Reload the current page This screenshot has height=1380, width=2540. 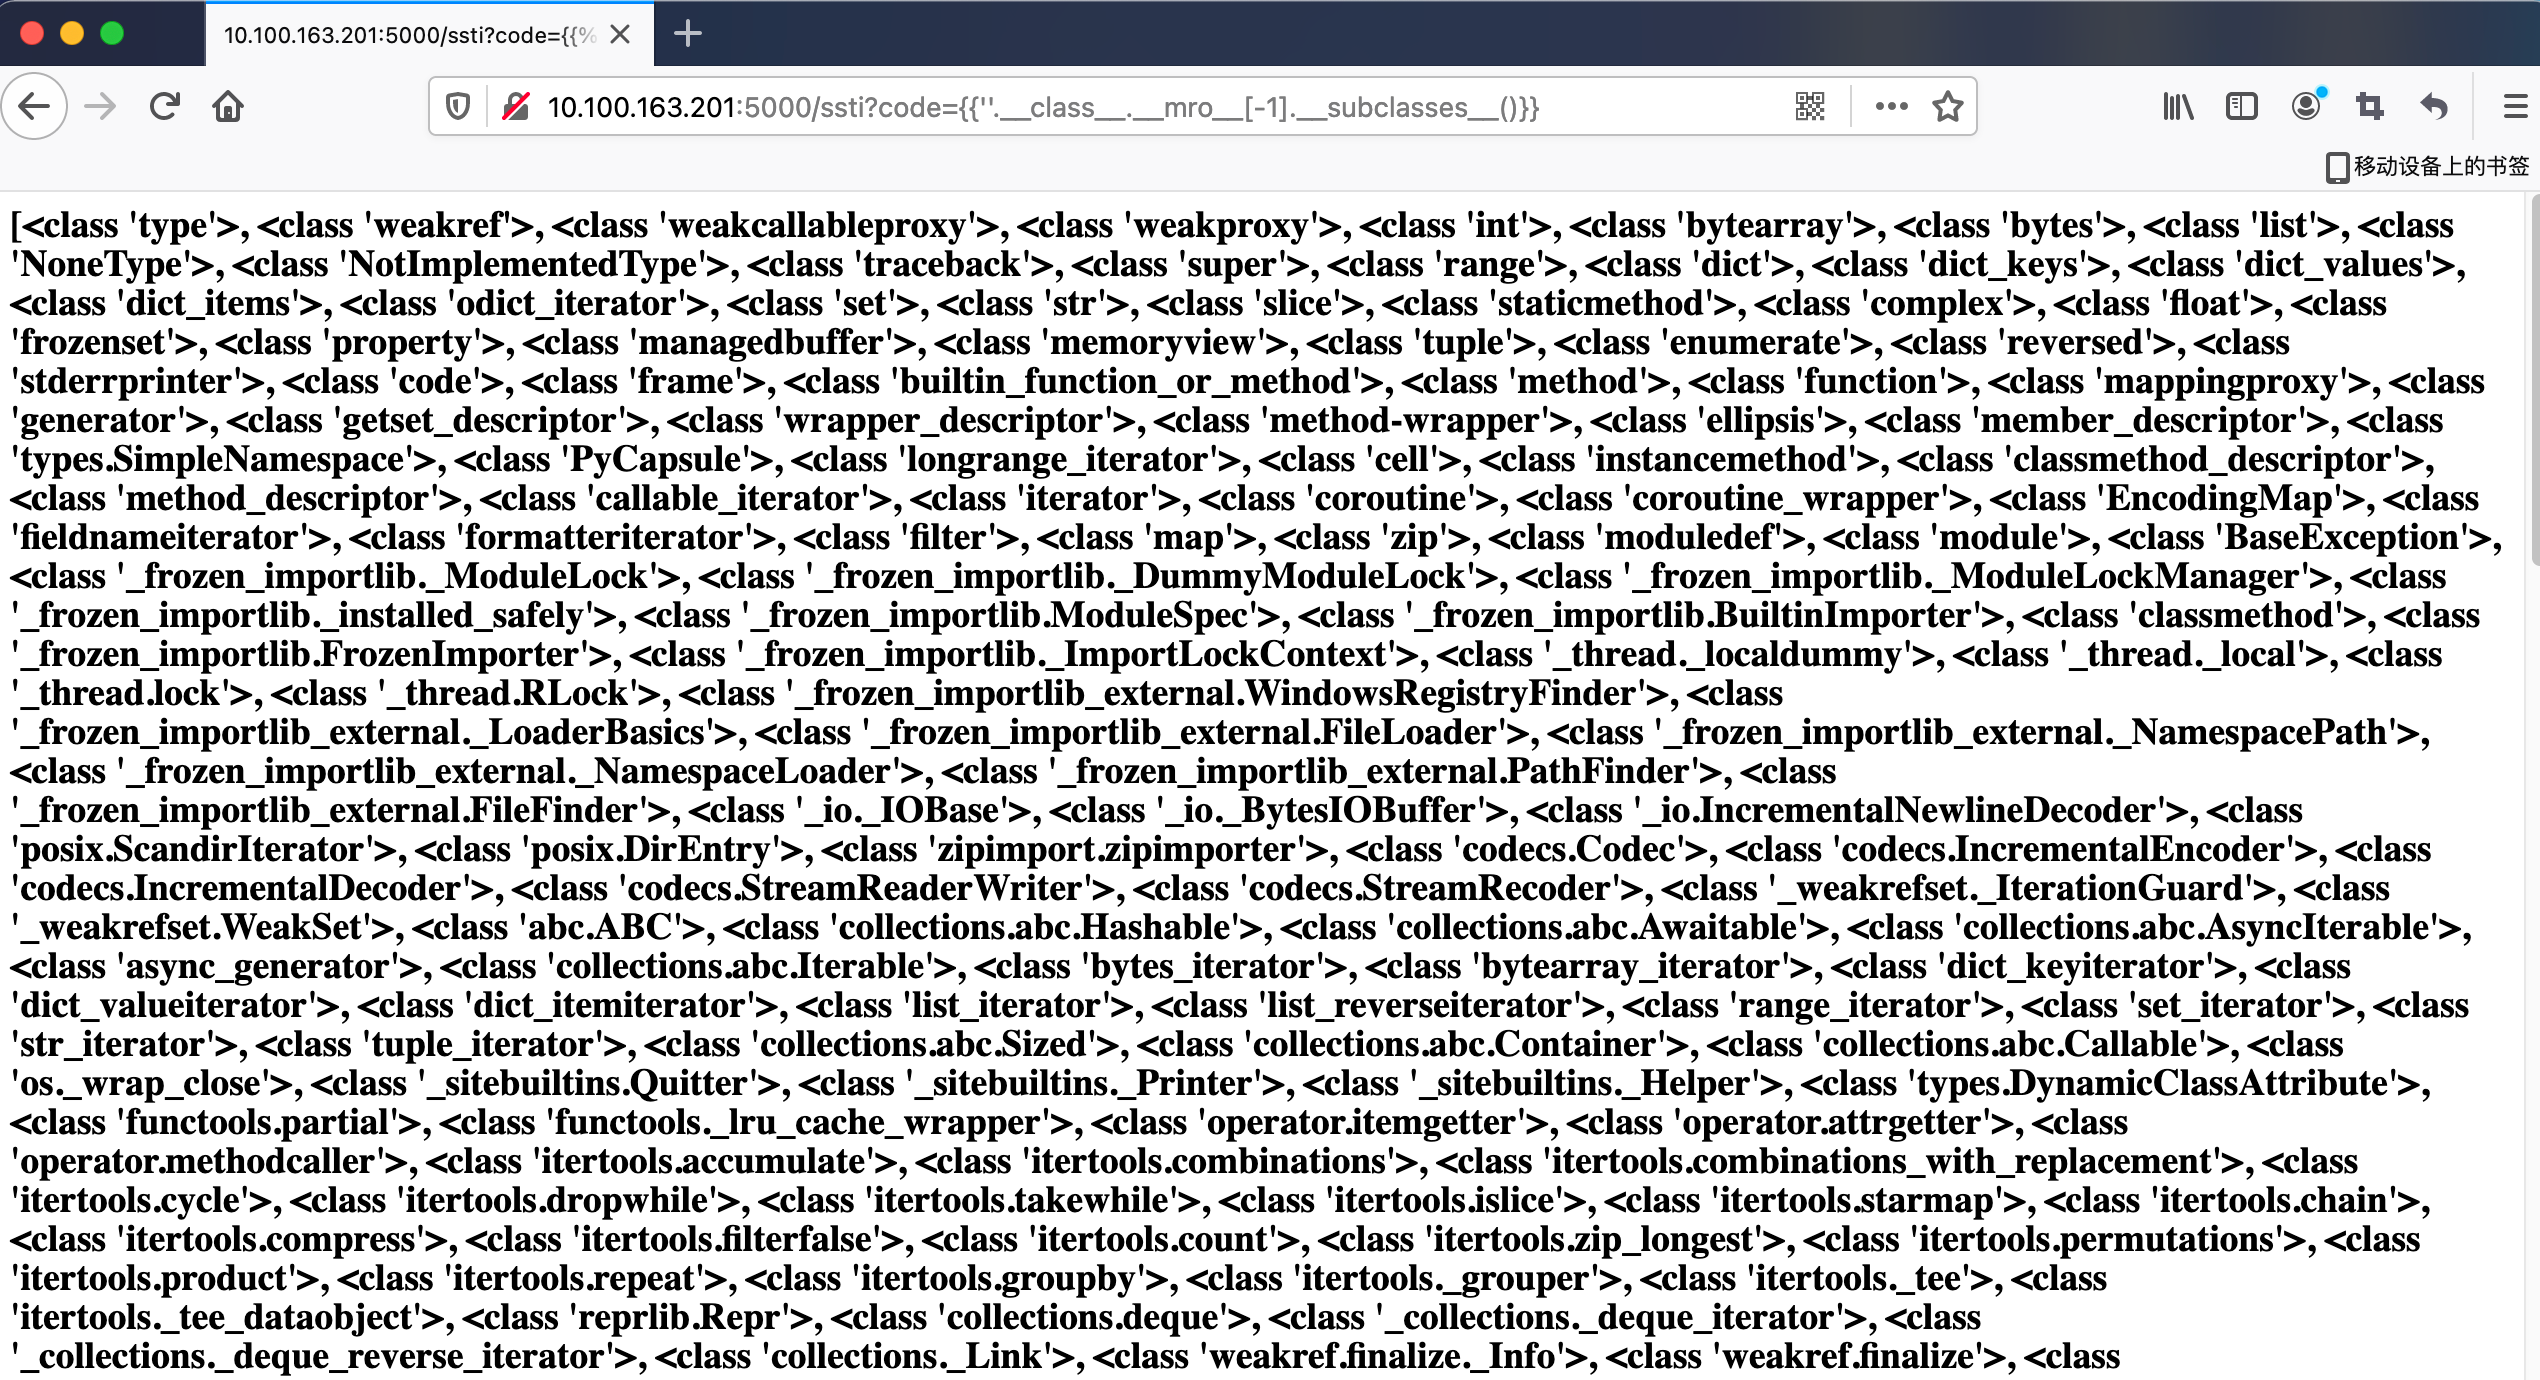(164, 106)
